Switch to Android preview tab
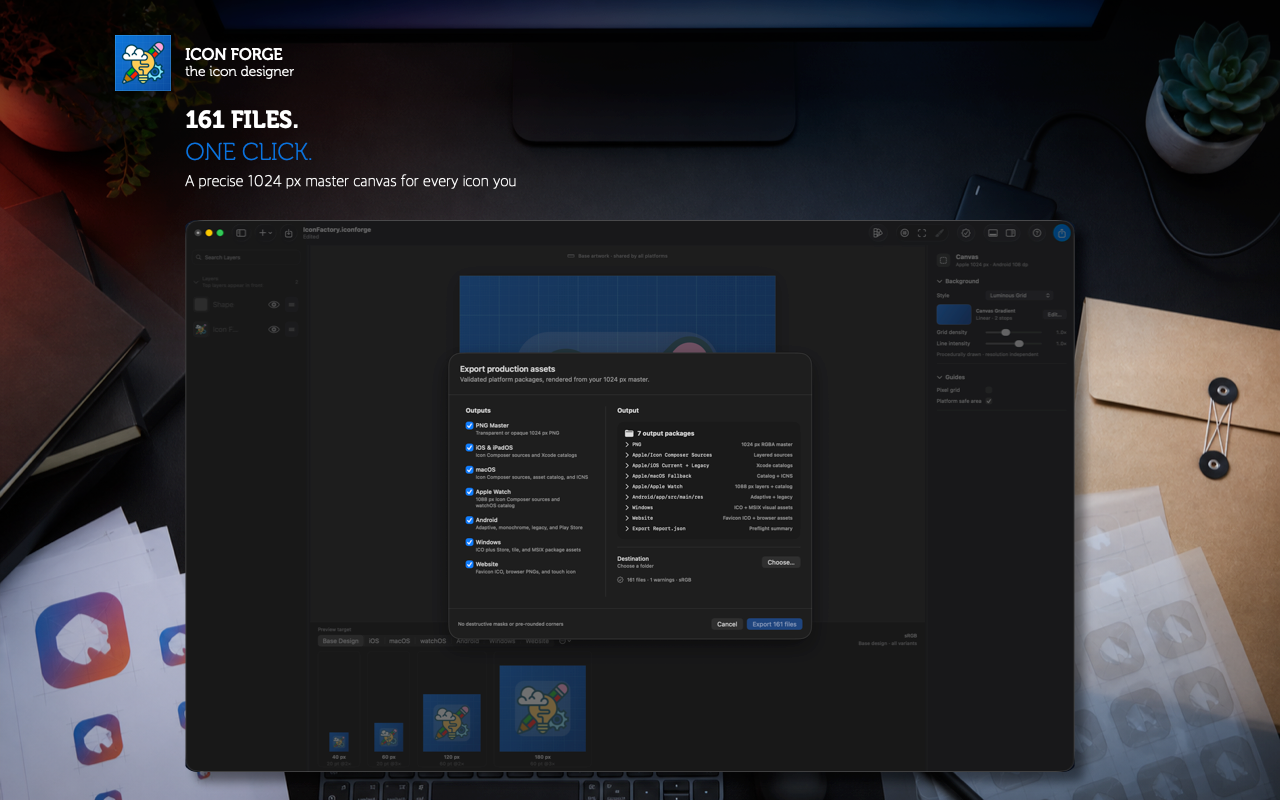Screen dimensions: 1280x800 467,641
